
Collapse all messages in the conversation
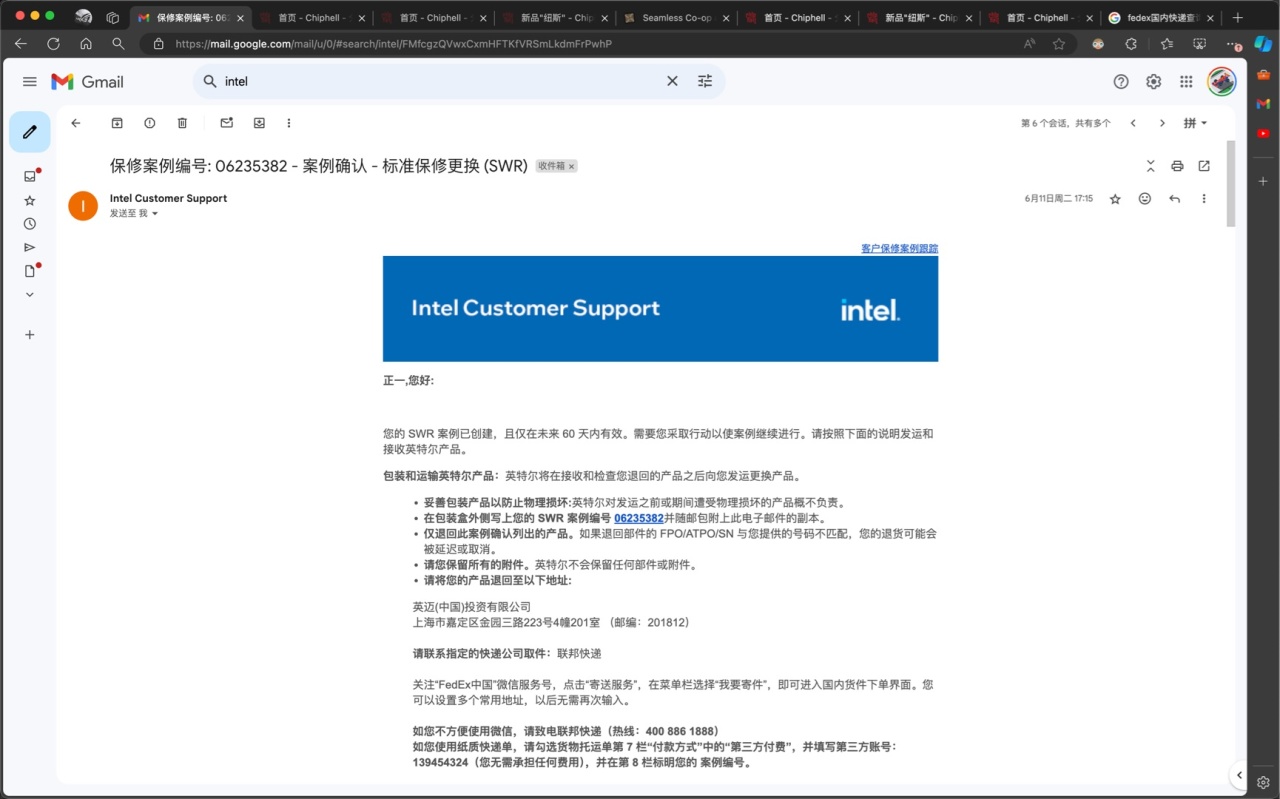click(1150, 166)
